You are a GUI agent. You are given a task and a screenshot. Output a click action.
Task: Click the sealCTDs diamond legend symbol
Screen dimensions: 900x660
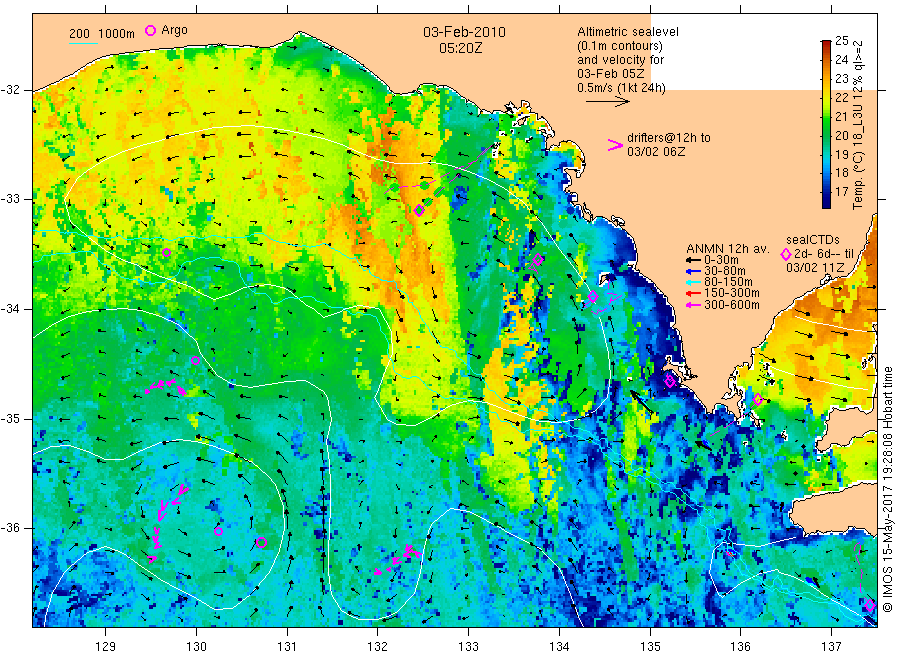coord(786,254)
